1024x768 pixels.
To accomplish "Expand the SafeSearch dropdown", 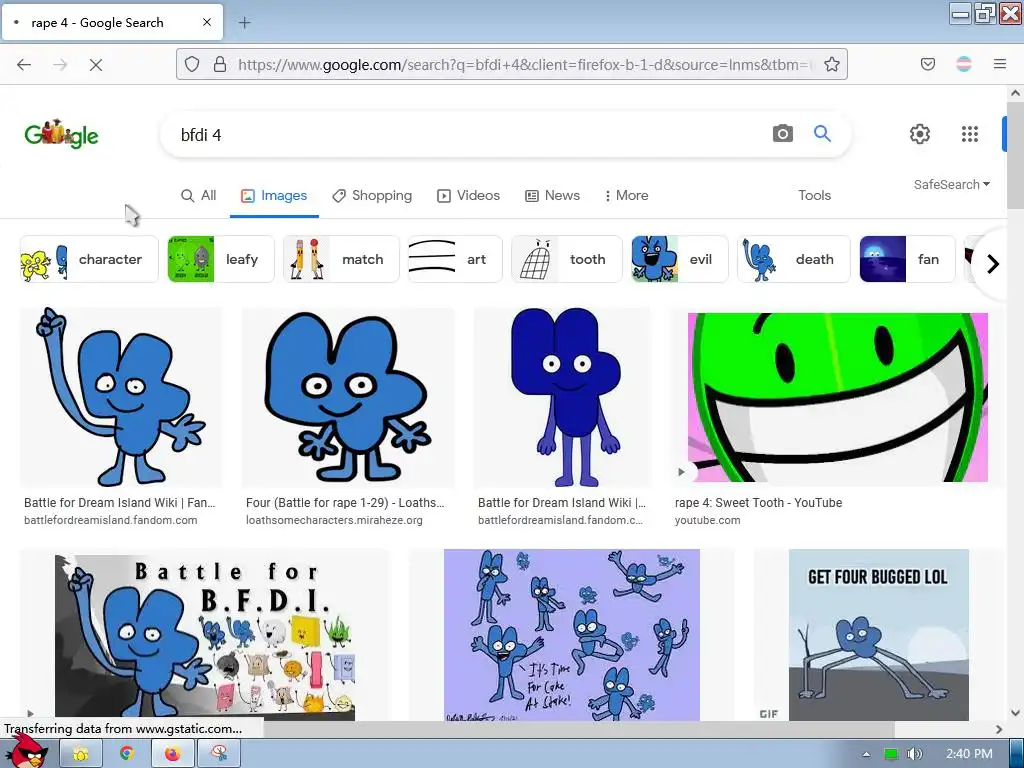I will click(x=952, y=185).
